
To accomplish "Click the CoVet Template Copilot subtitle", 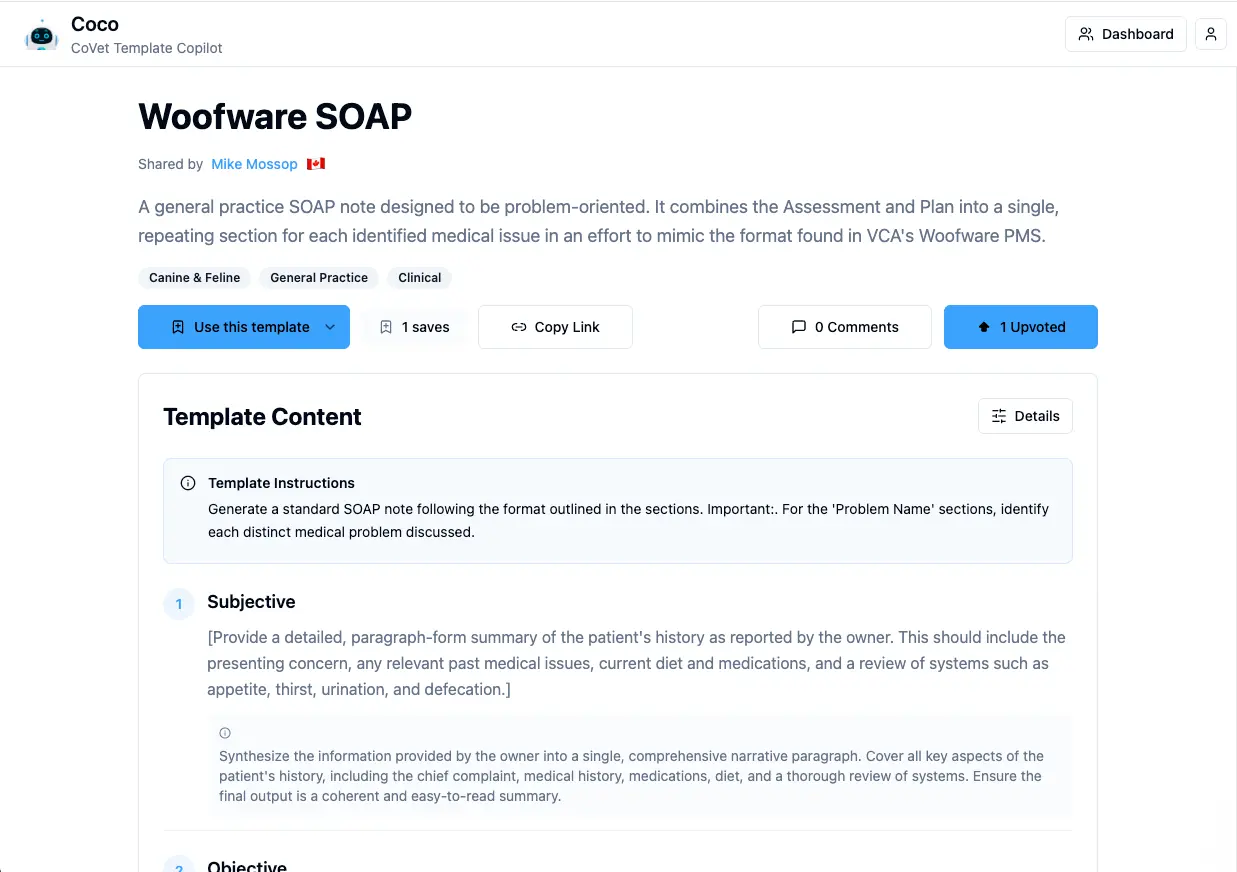I will [147, 48].
